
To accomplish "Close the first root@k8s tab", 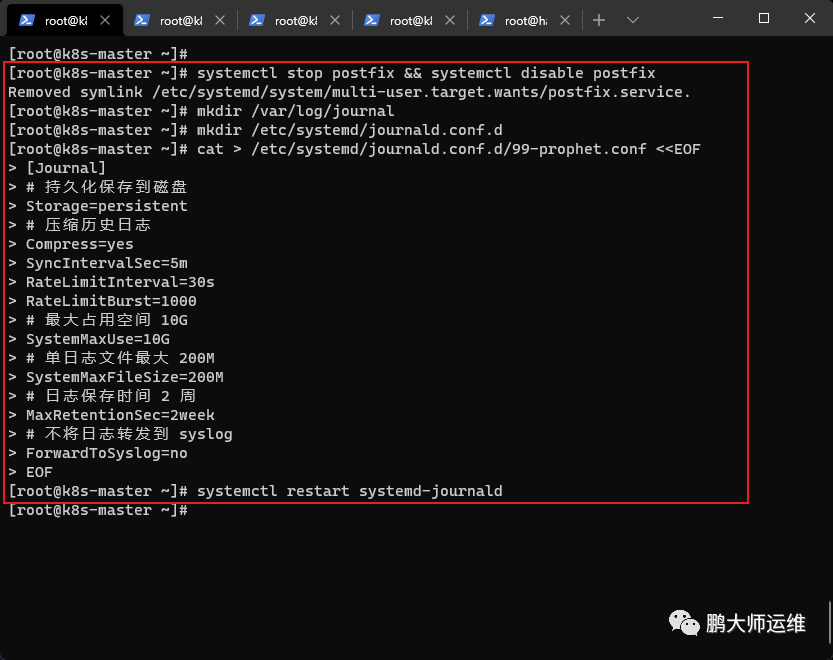I will pos(105,20).
